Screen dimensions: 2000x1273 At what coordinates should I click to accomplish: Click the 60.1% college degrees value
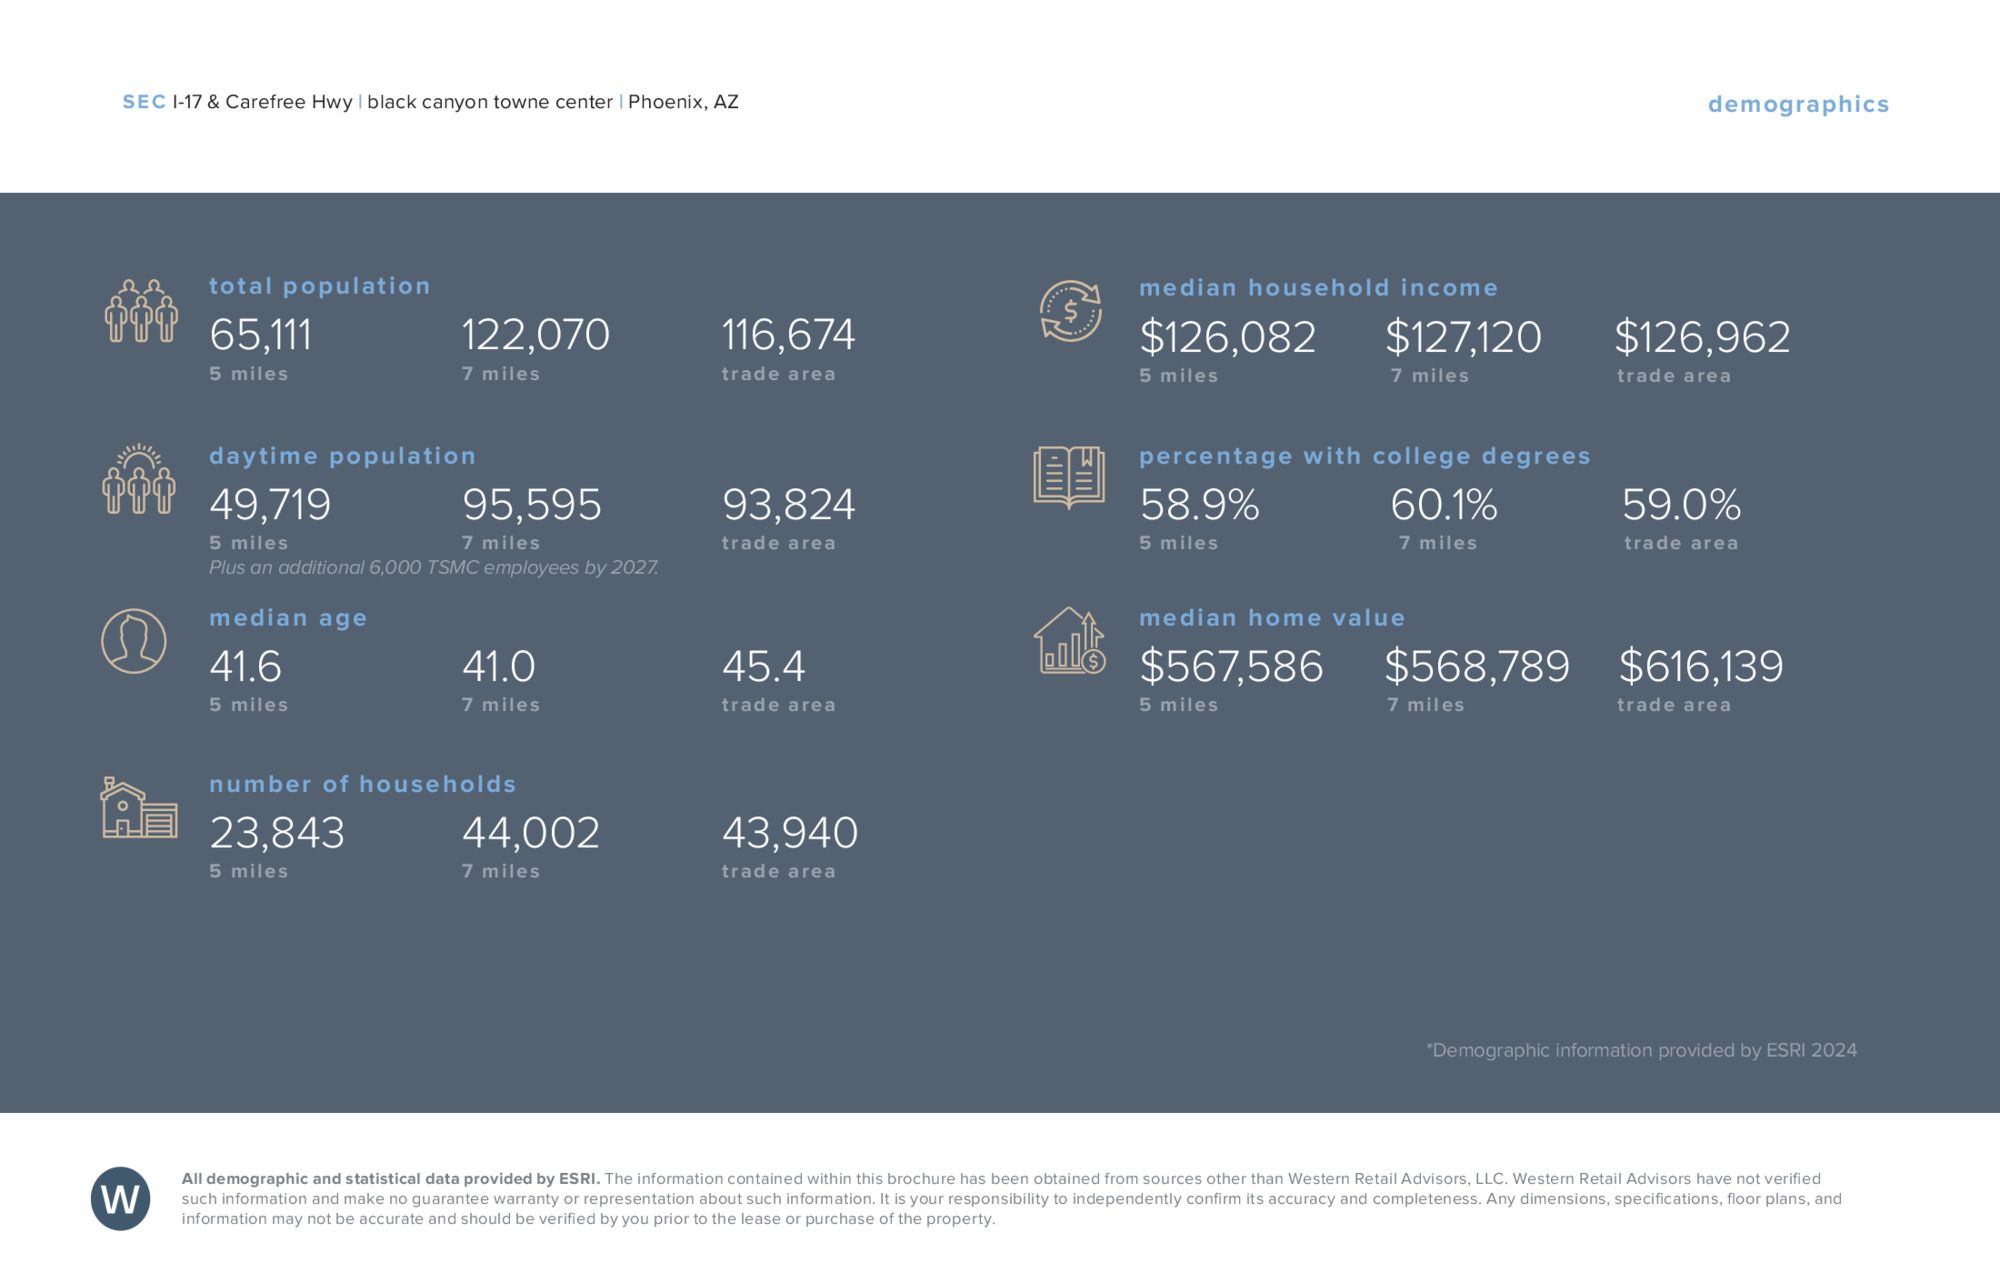[1443, 505]
